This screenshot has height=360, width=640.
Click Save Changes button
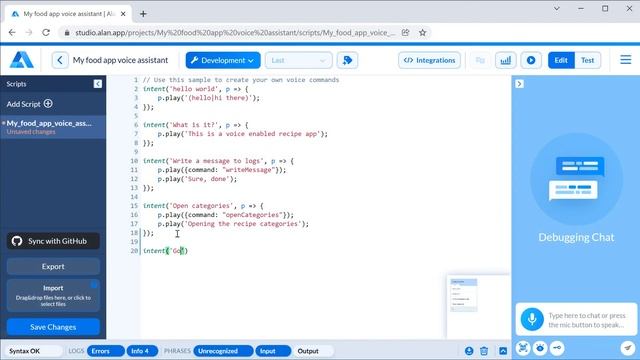[53, 327]
